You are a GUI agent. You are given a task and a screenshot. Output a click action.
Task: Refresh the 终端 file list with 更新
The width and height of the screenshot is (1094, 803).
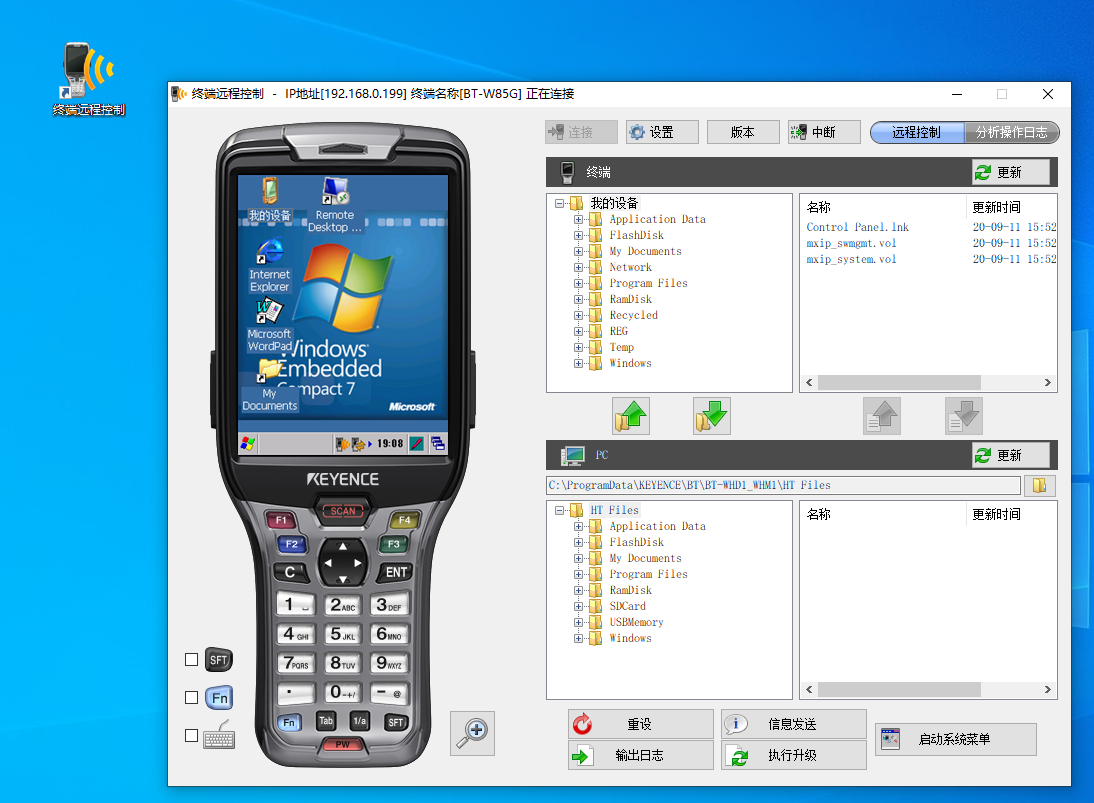(1011, 172)
